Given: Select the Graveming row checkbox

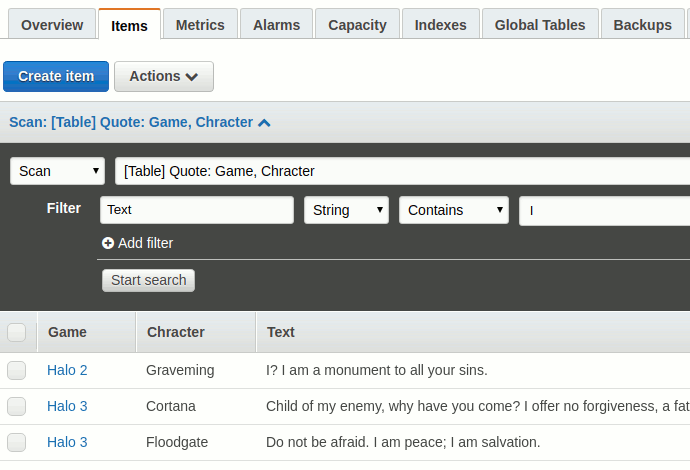Looking at the screenshot, I should [17, 370].
